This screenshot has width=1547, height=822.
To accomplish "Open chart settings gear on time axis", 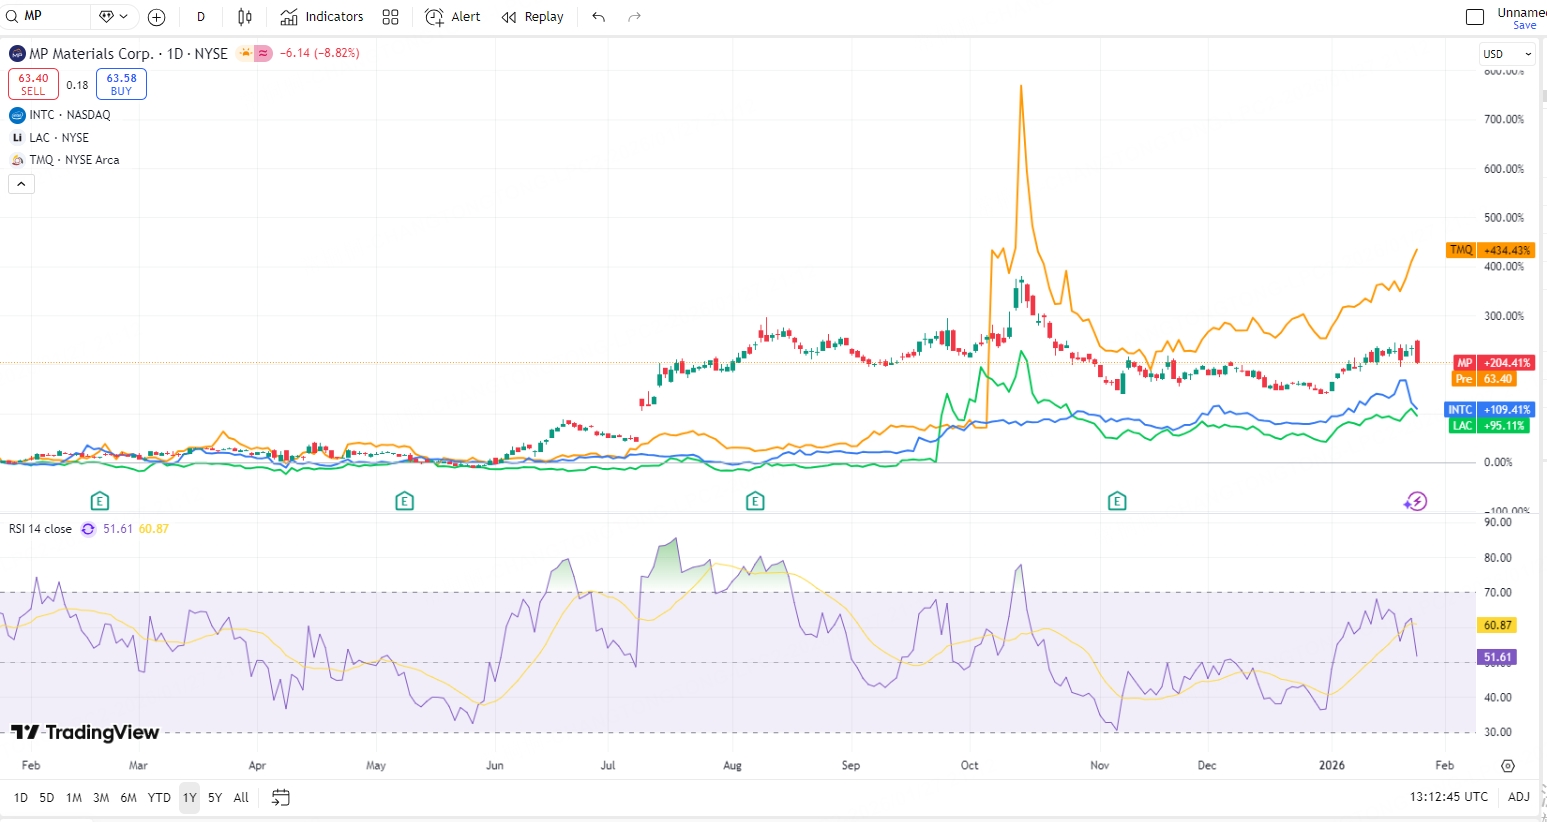I will click(1508, 766).
